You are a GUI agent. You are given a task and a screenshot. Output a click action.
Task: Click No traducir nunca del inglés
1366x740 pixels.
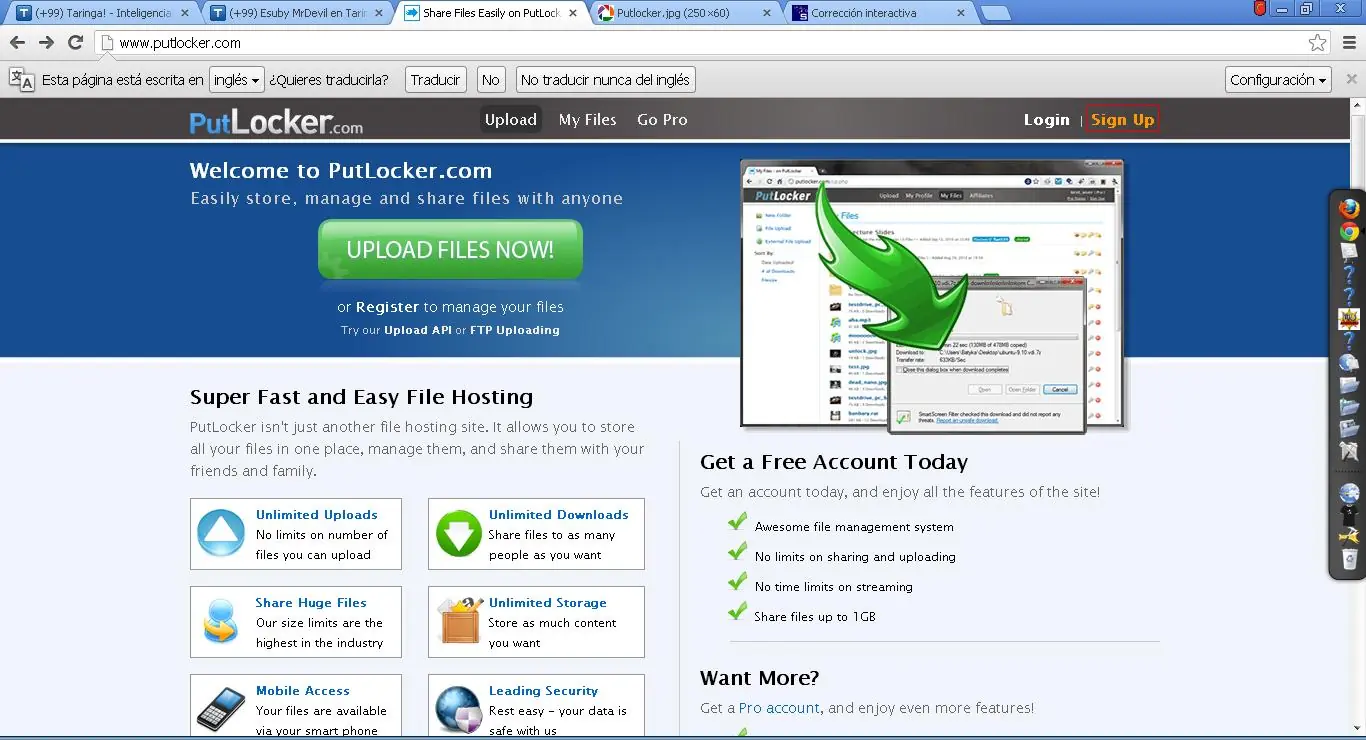[x=605, y=80]
